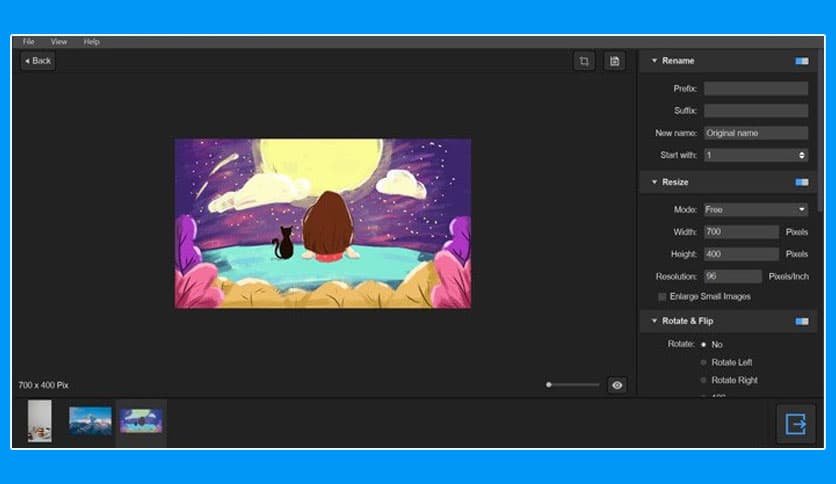Screen dimensions: 836x484
Task: Collapse the Resize section
Action: coord(654,182)
